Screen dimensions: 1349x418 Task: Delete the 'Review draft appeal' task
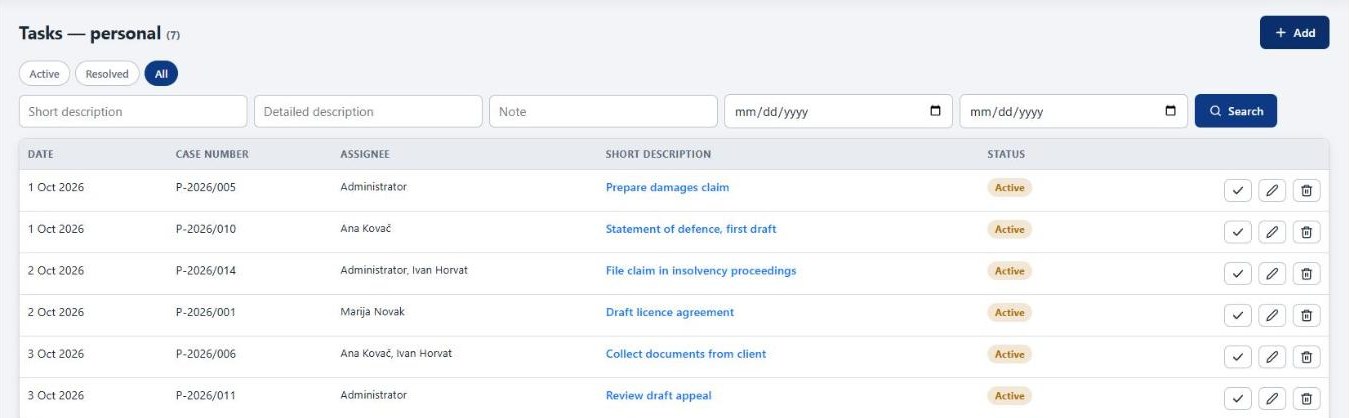[x=1306, y=399]
